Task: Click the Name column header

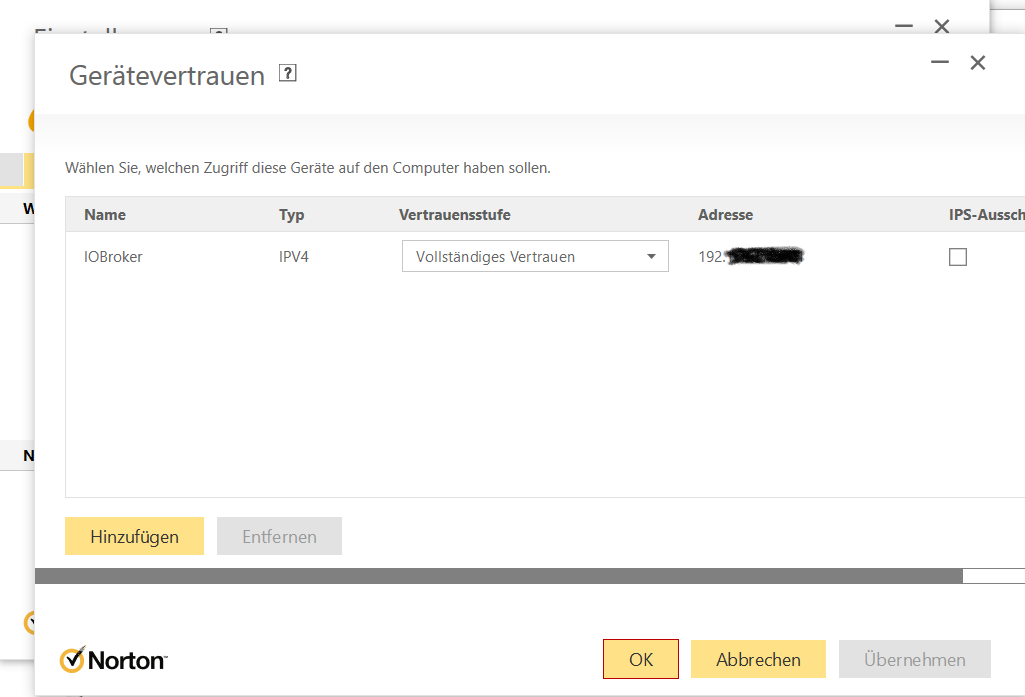Action: tap(105, 214)
